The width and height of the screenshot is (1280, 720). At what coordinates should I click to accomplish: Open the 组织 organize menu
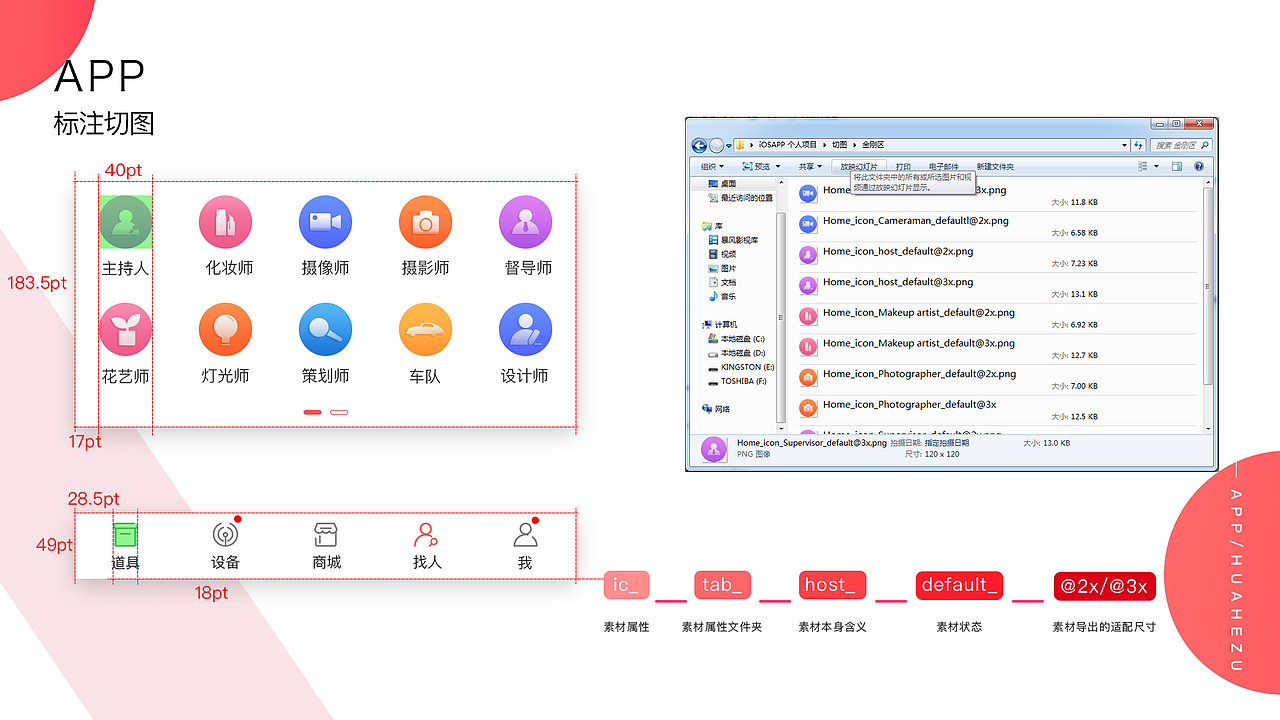click(712, 167)
